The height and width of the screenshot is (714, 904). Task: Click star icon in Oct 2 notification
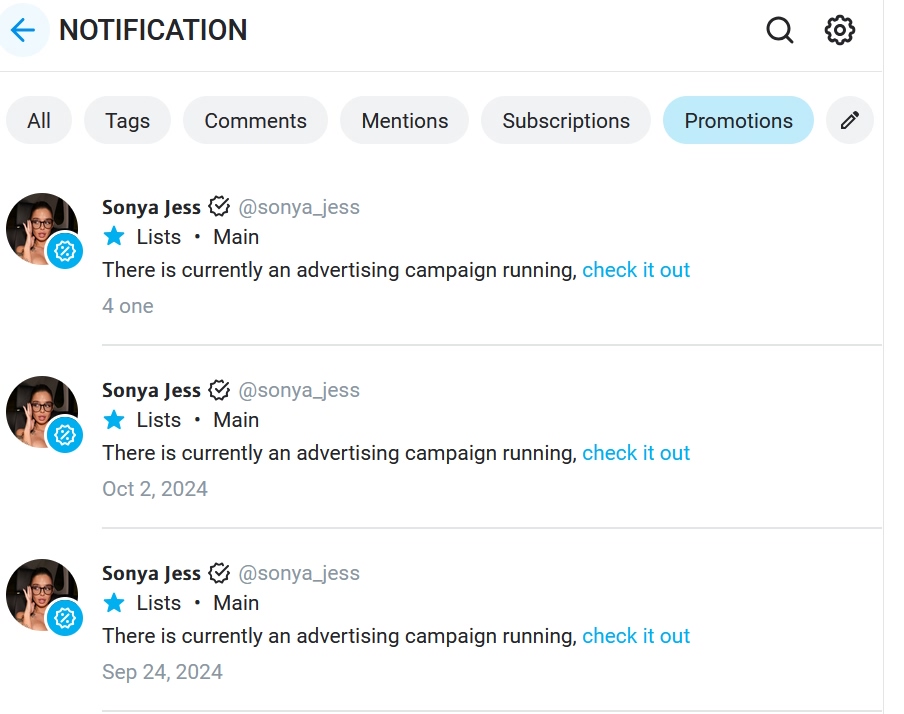point(115,420)
